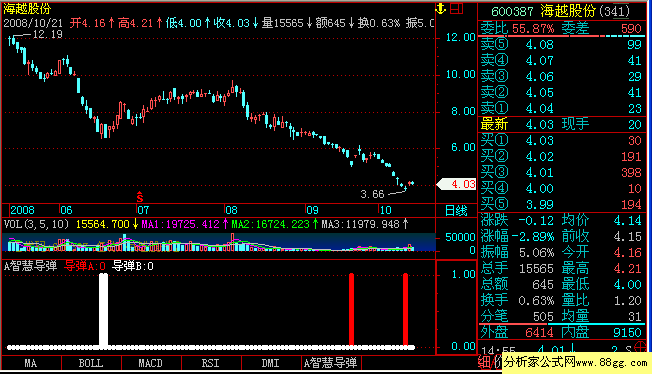Click the first red 导弹A signal bar

[351, 310]
